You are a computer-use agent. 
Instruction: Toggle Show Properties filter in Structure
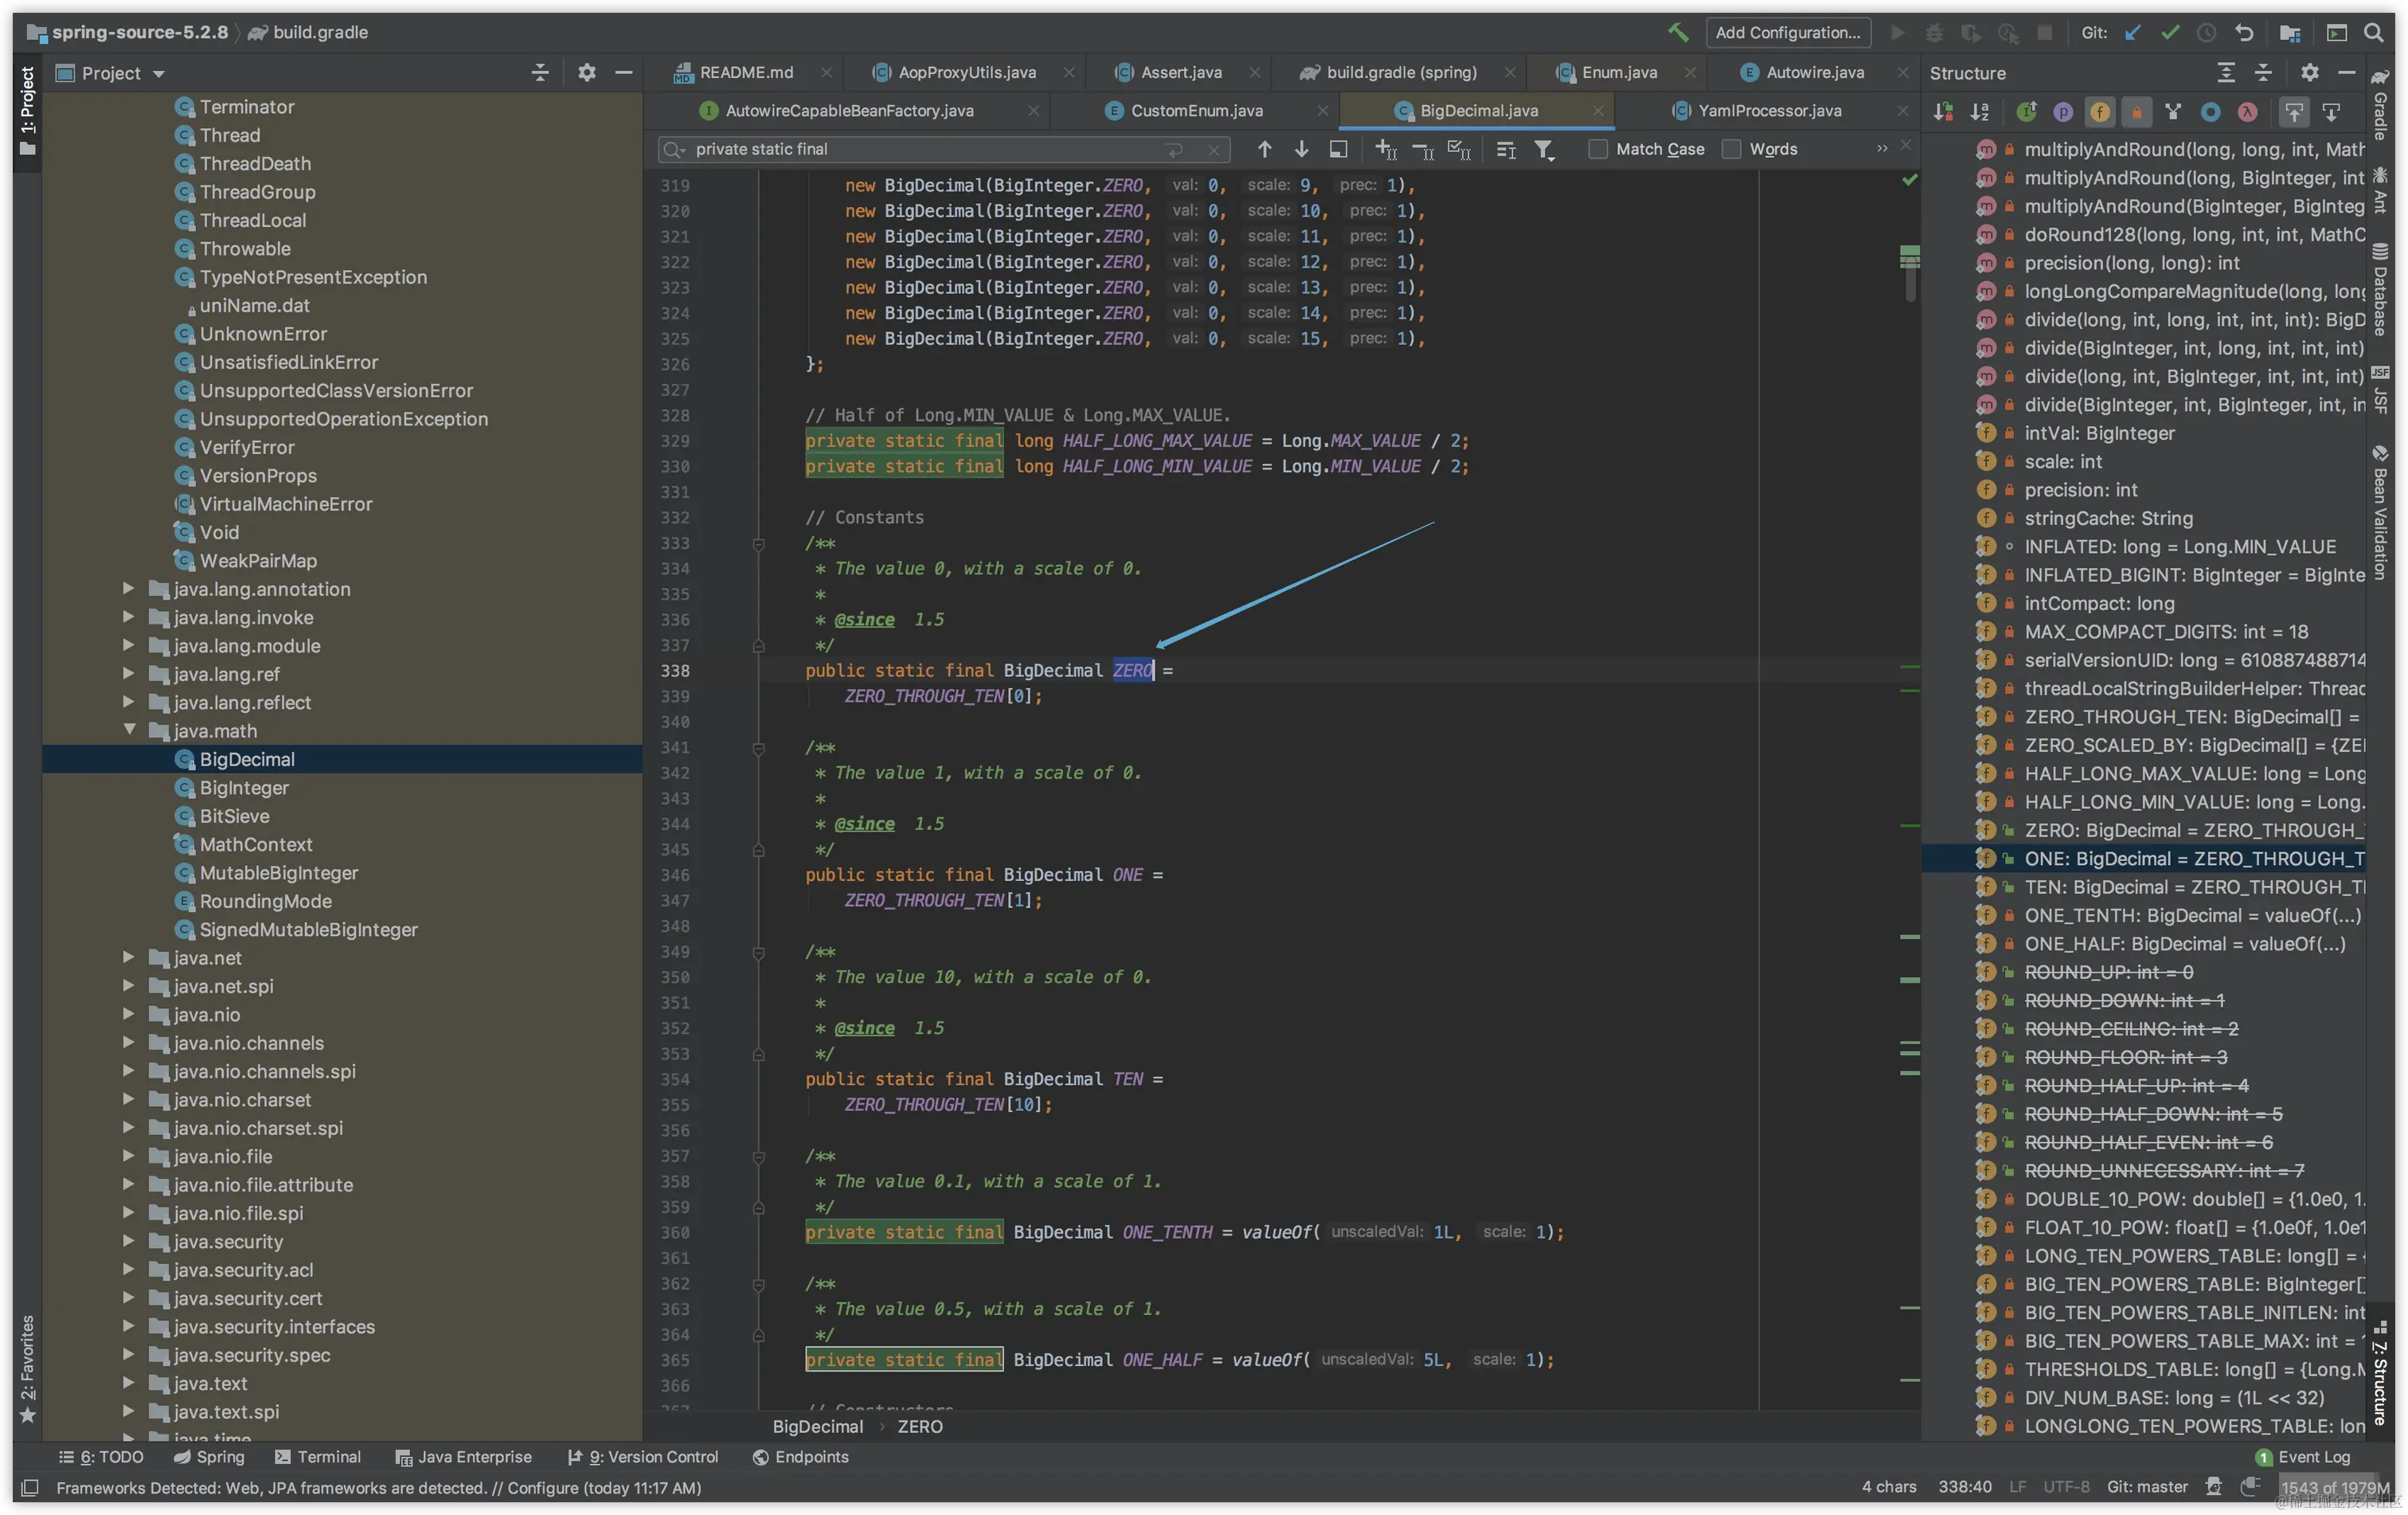[2063, 112]
